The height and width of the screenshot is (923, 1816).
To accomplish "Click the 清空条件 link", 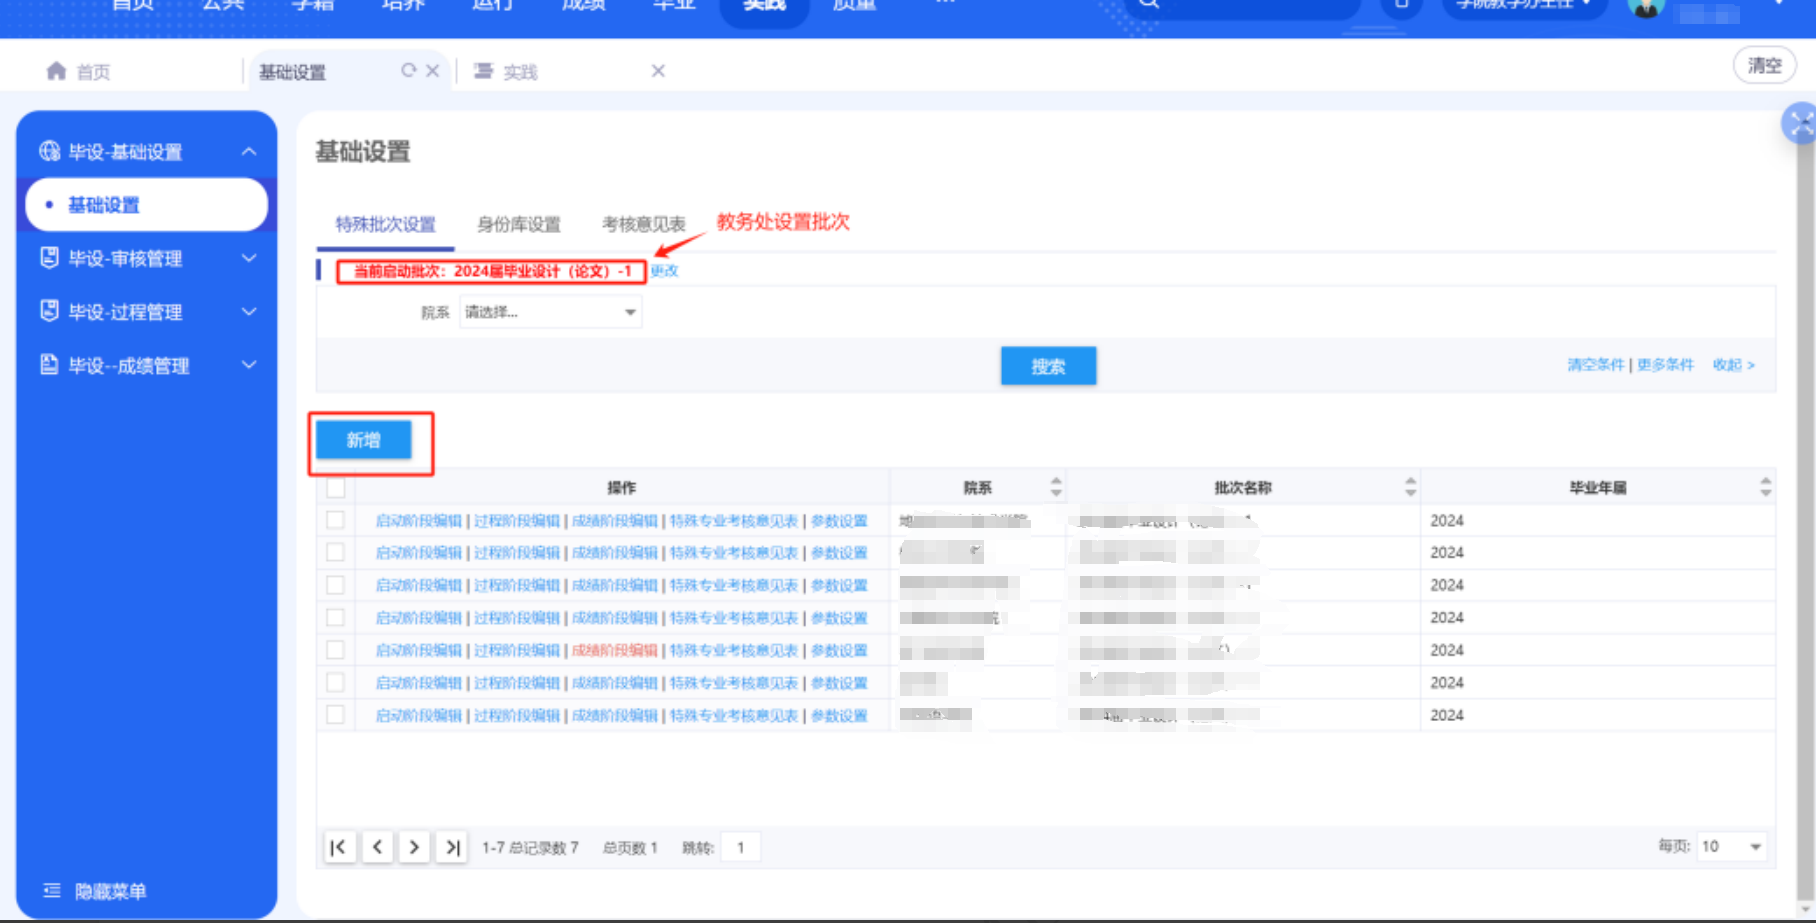I will 1595,365.
